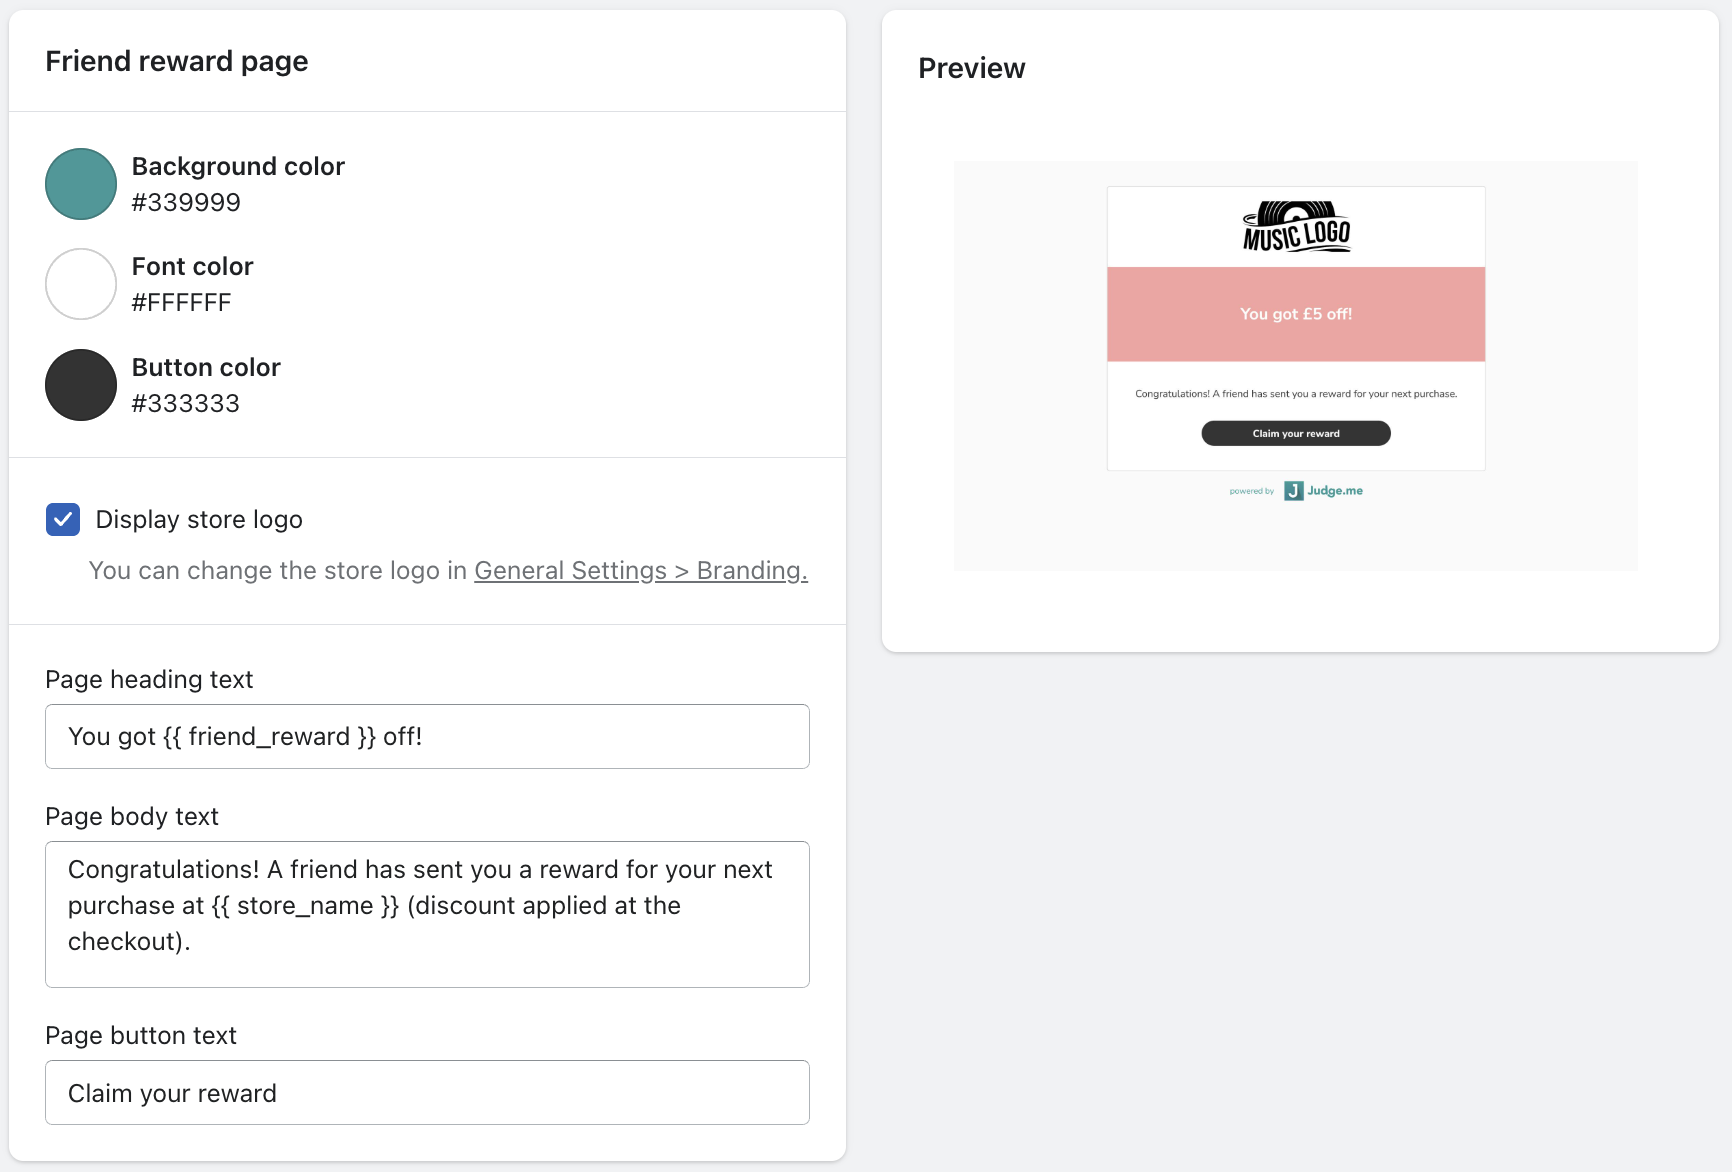The width and height of the screenshot is (1732, 1172).
Task: Click the Button color #333333 label
Action: (205, 385)
